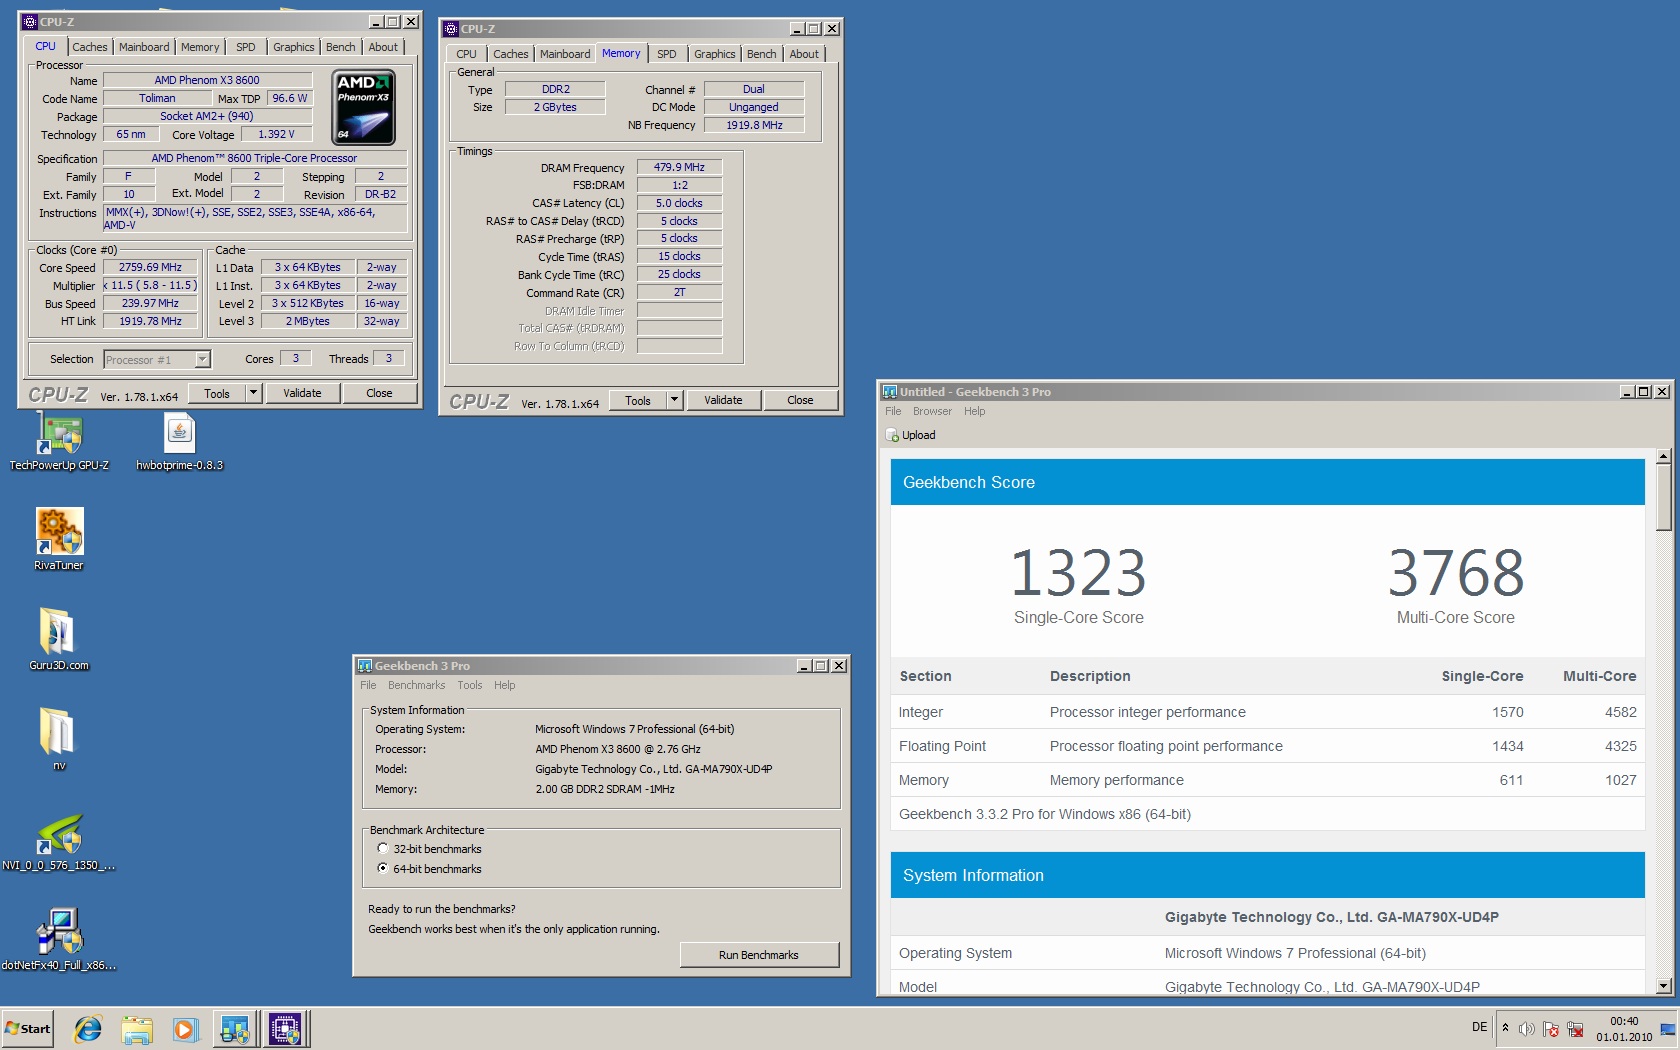Open Tools menu in Geekbench 3 Pro launcher

(470, 685)
